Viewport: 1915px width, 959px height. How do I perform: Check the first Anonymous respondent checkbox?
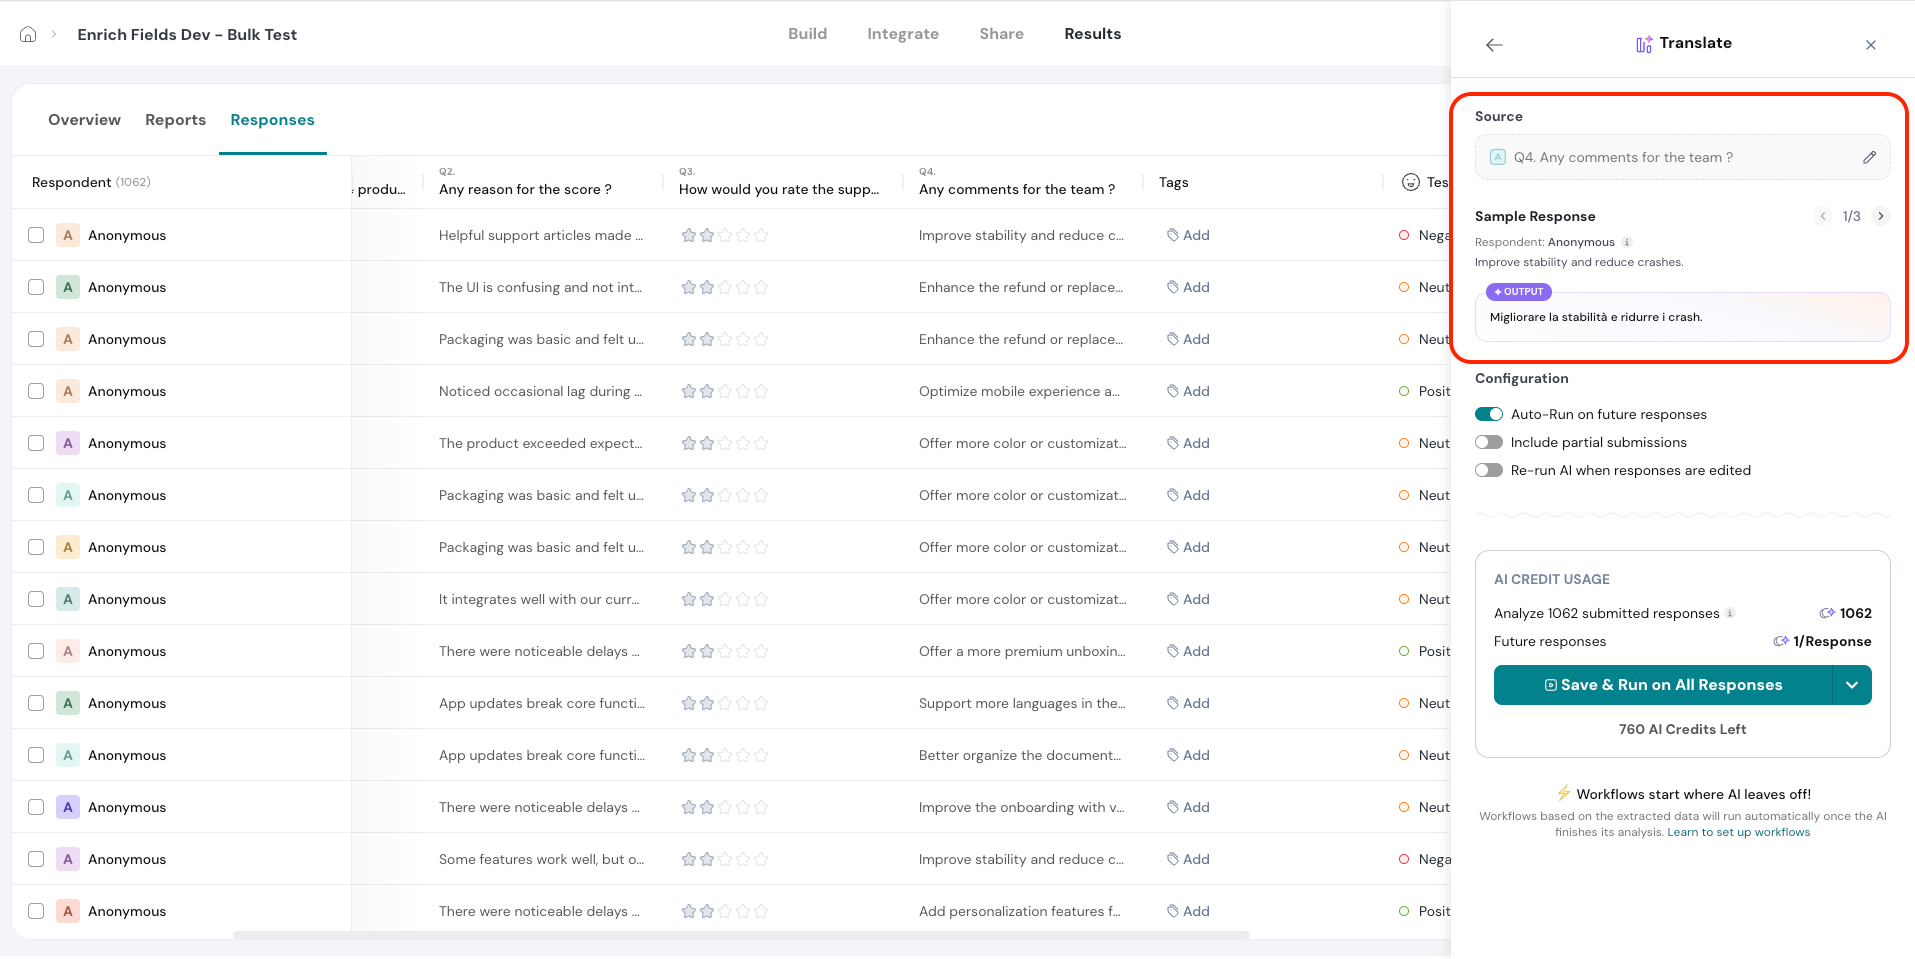36,235
